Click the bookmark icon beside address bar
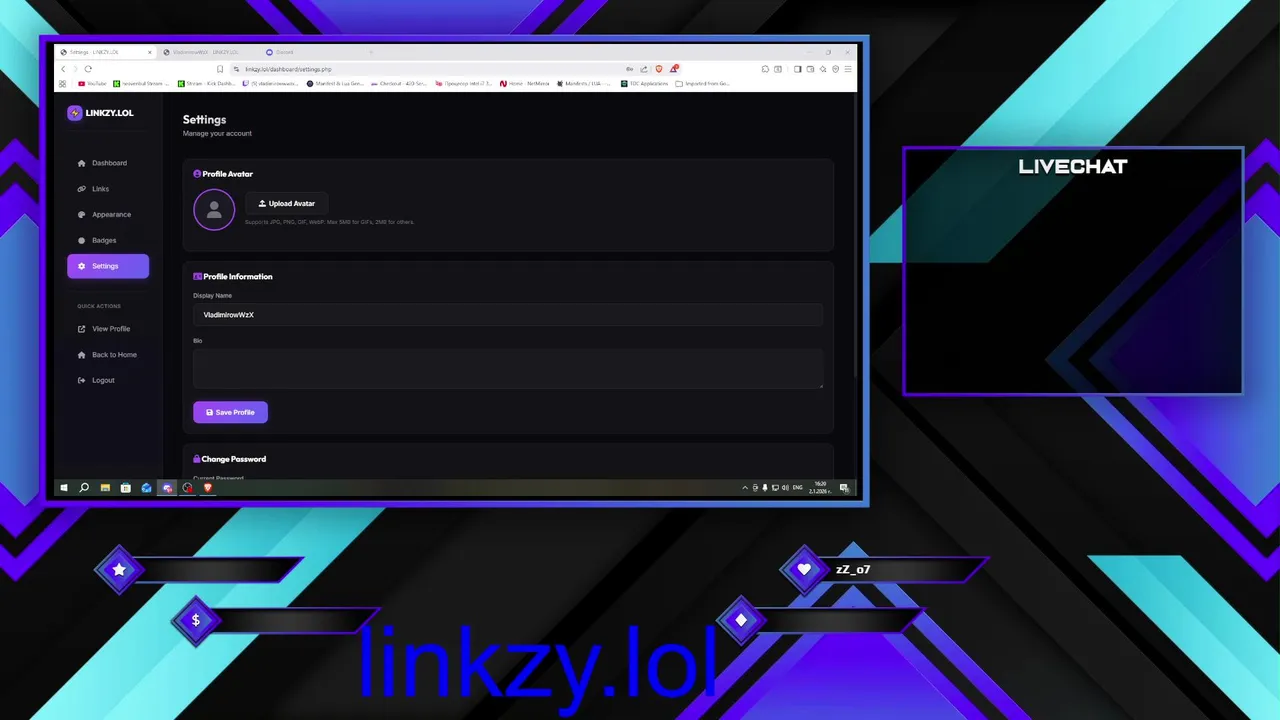This screenshot has height=720, width=1280. pyautogui.click(x=220, y=69)
